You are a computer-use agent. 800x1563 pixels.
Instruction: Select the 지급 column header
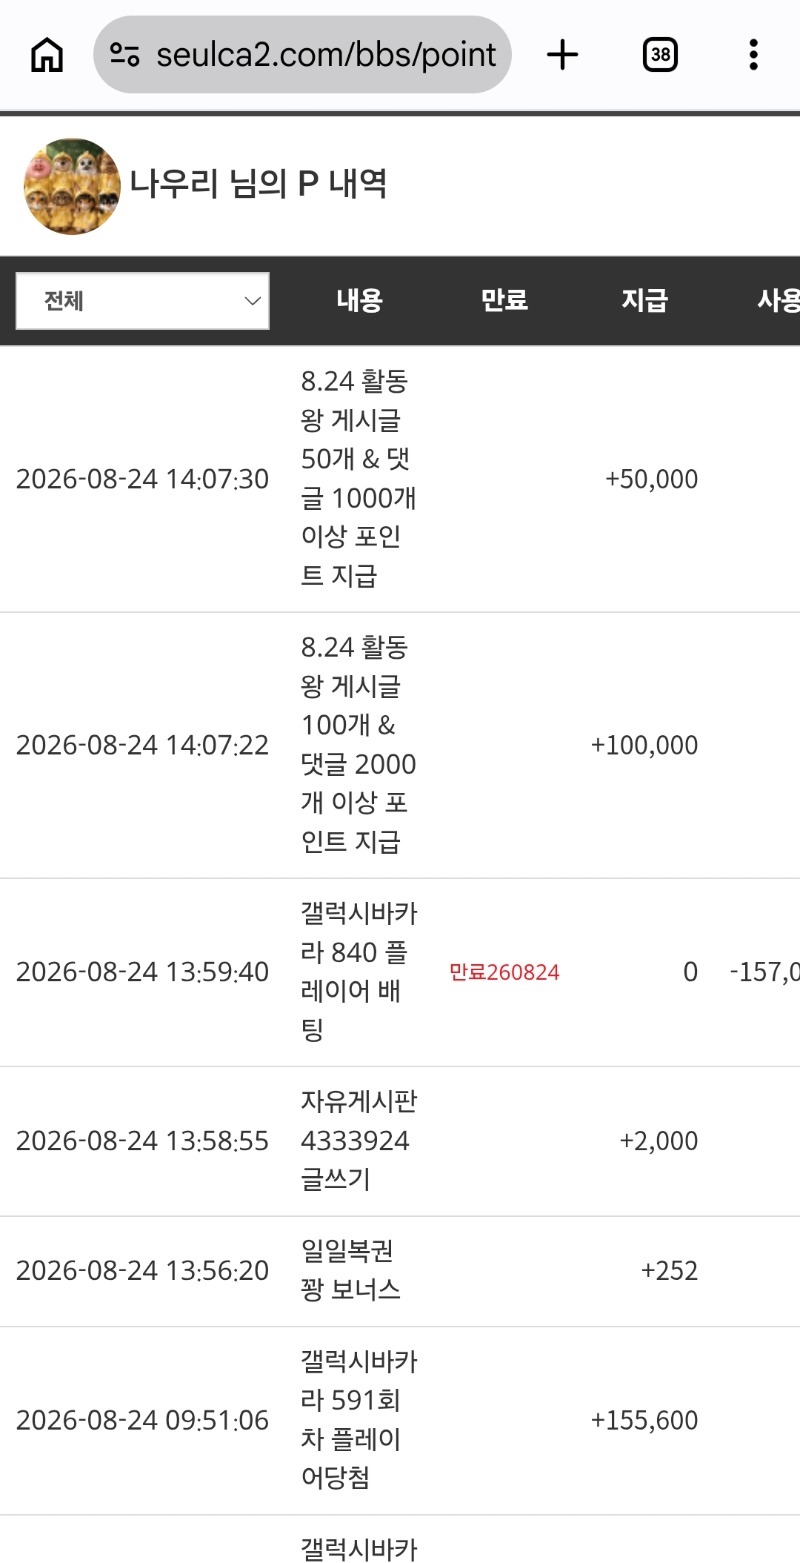645,300
